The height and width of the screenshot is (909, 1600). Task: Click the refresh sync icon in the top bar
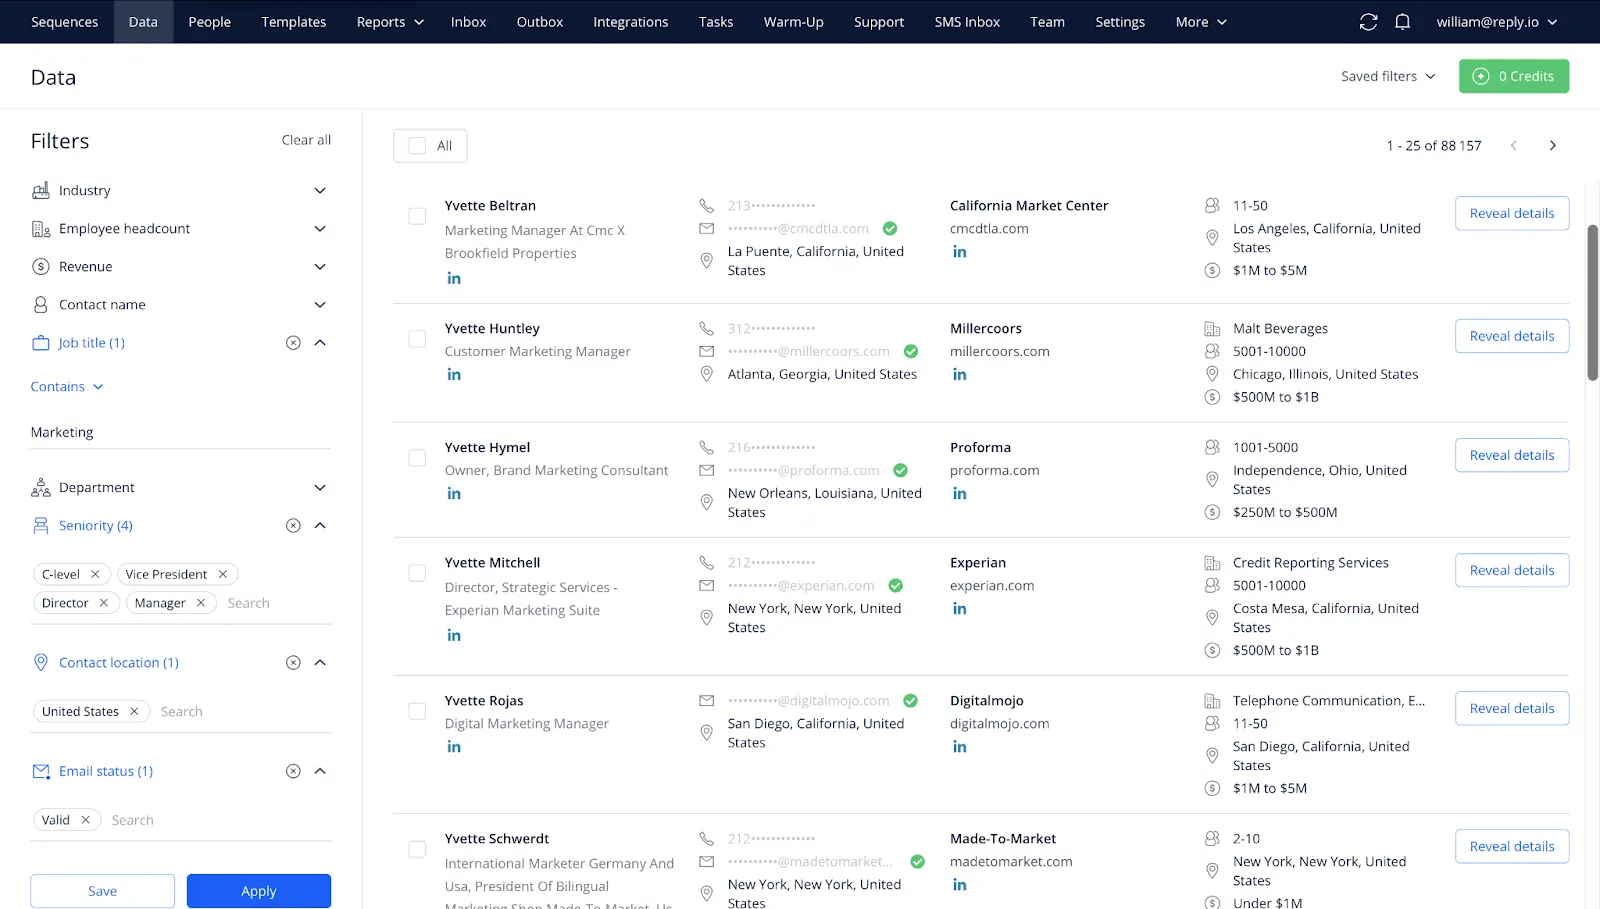1368,22
